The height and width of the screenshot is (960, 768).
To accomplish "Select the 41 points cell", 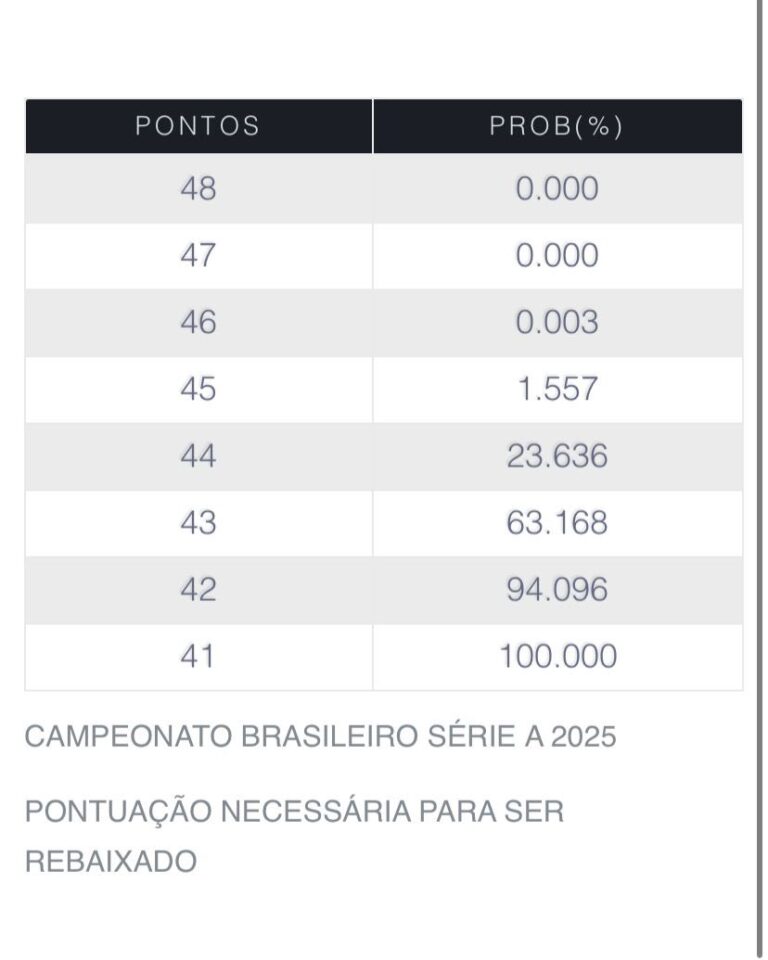I will [198, 658].
